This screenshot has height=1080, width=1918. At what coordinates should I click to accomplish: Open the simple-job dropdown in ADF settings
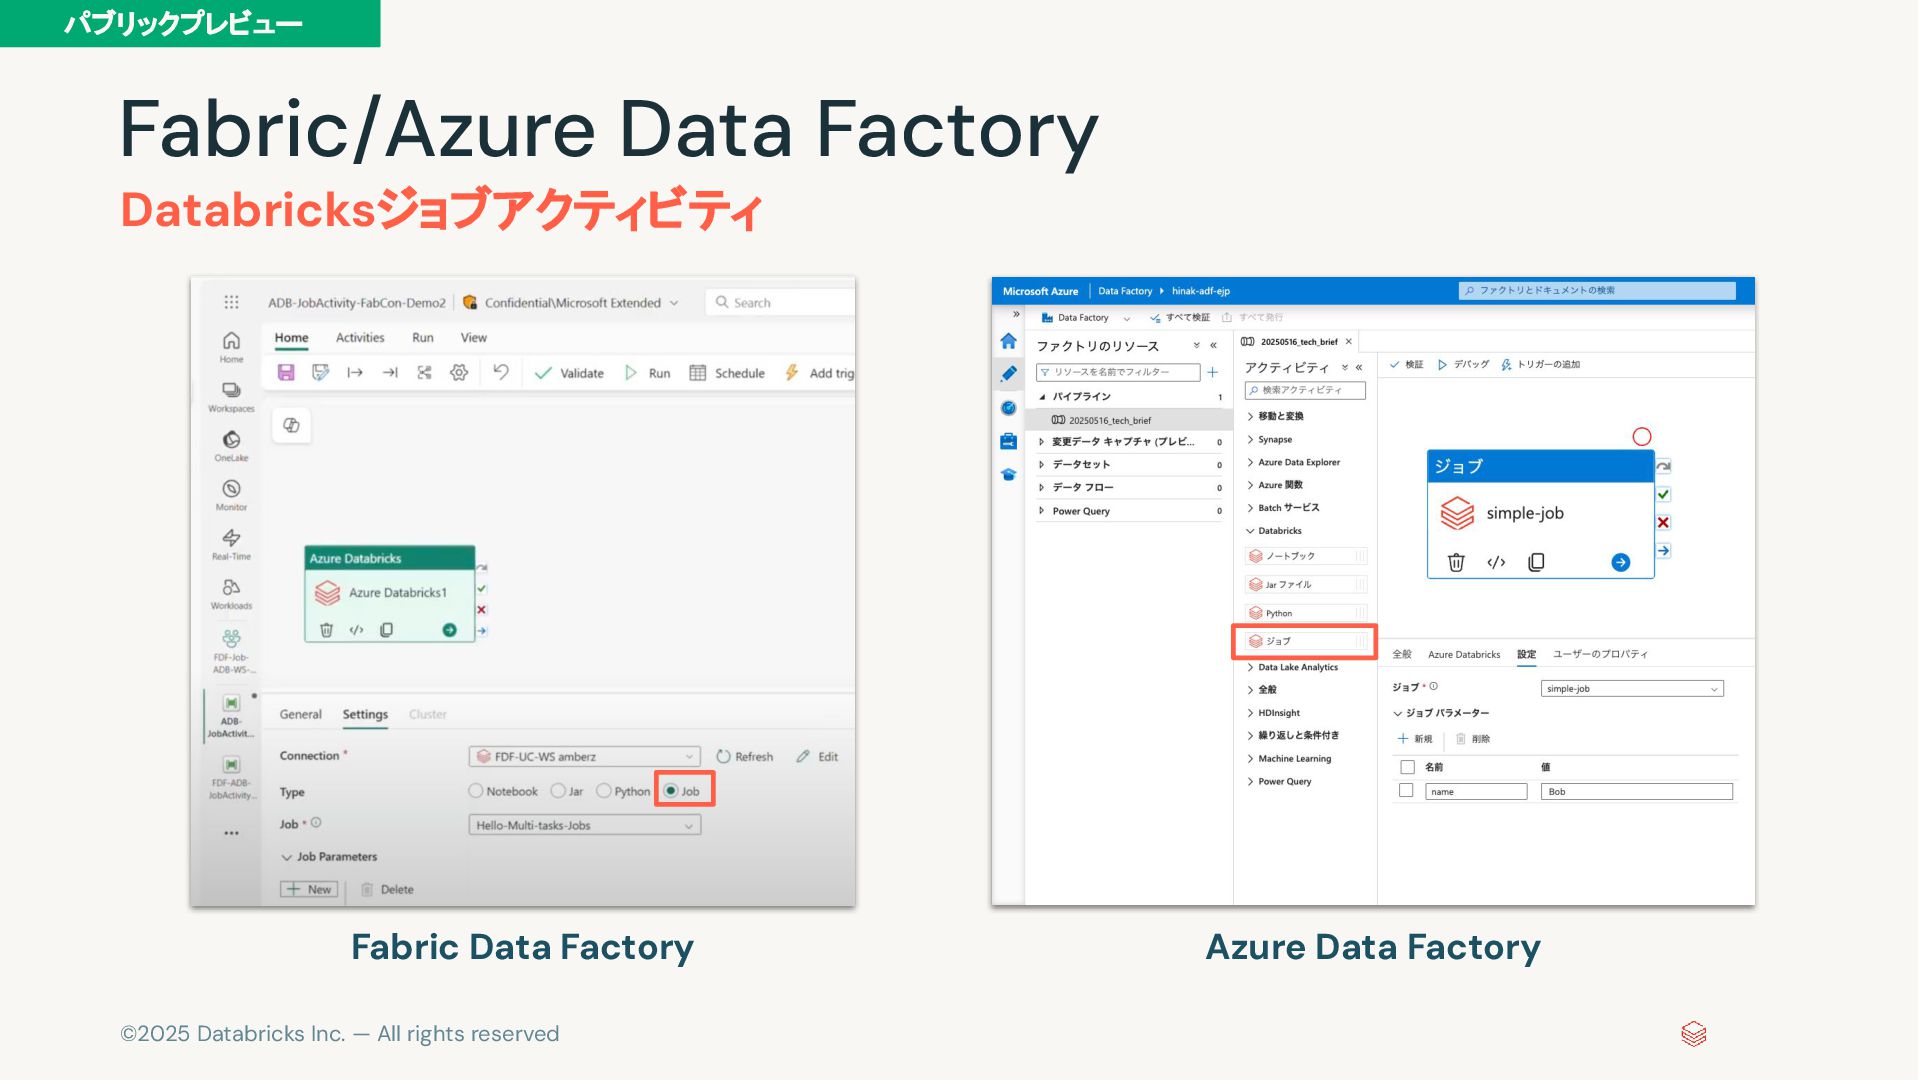pyautogui.click(x=1632, y=689)
